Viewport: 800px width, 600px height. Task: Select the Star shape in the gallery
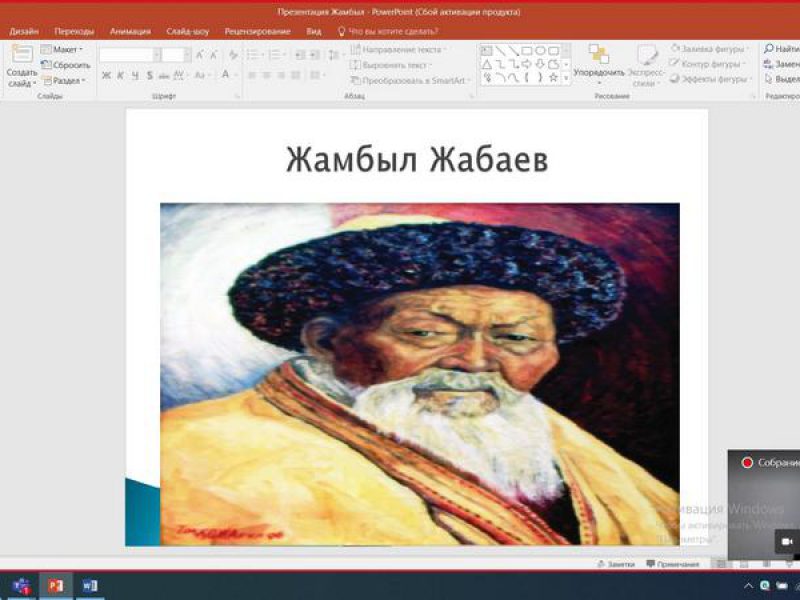(x=553, y=78)
